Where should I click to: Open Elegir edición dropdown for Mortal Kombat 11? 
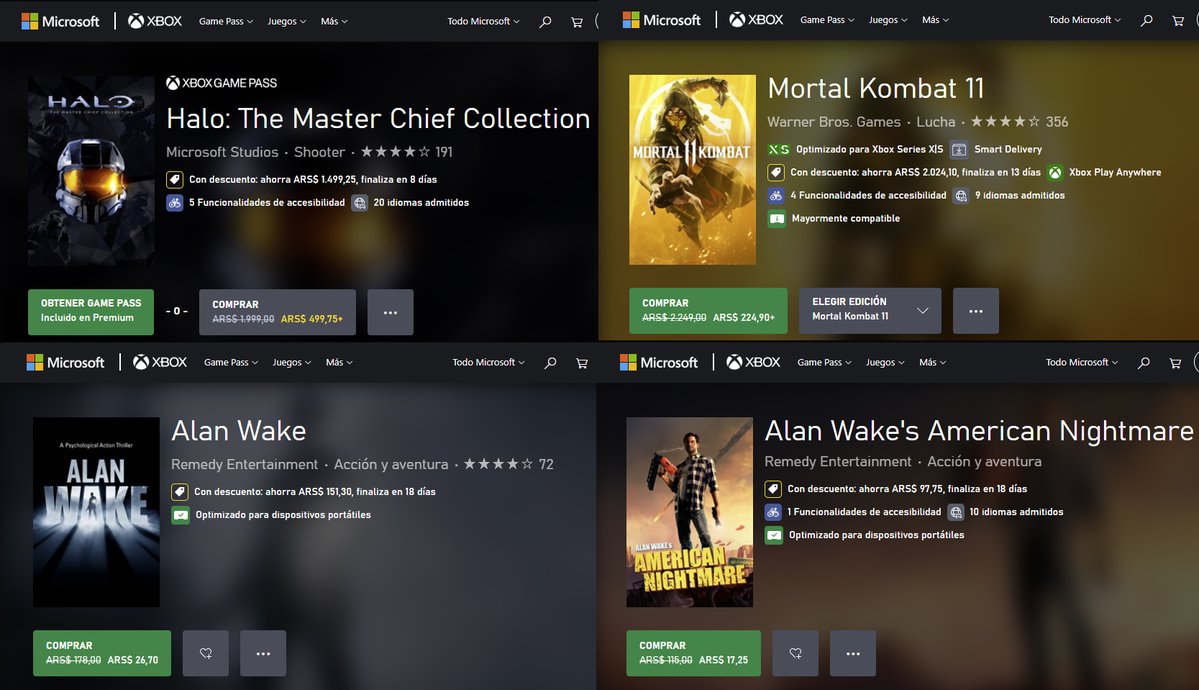(870, 311)
